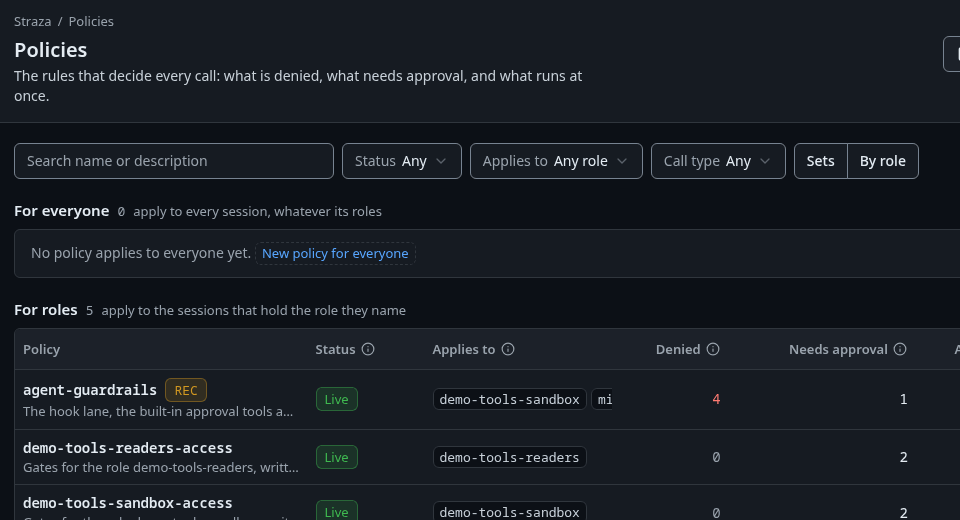Screen dimensions: 960x520
Task: Click the Applies to column header
Action: coord(463,349)
